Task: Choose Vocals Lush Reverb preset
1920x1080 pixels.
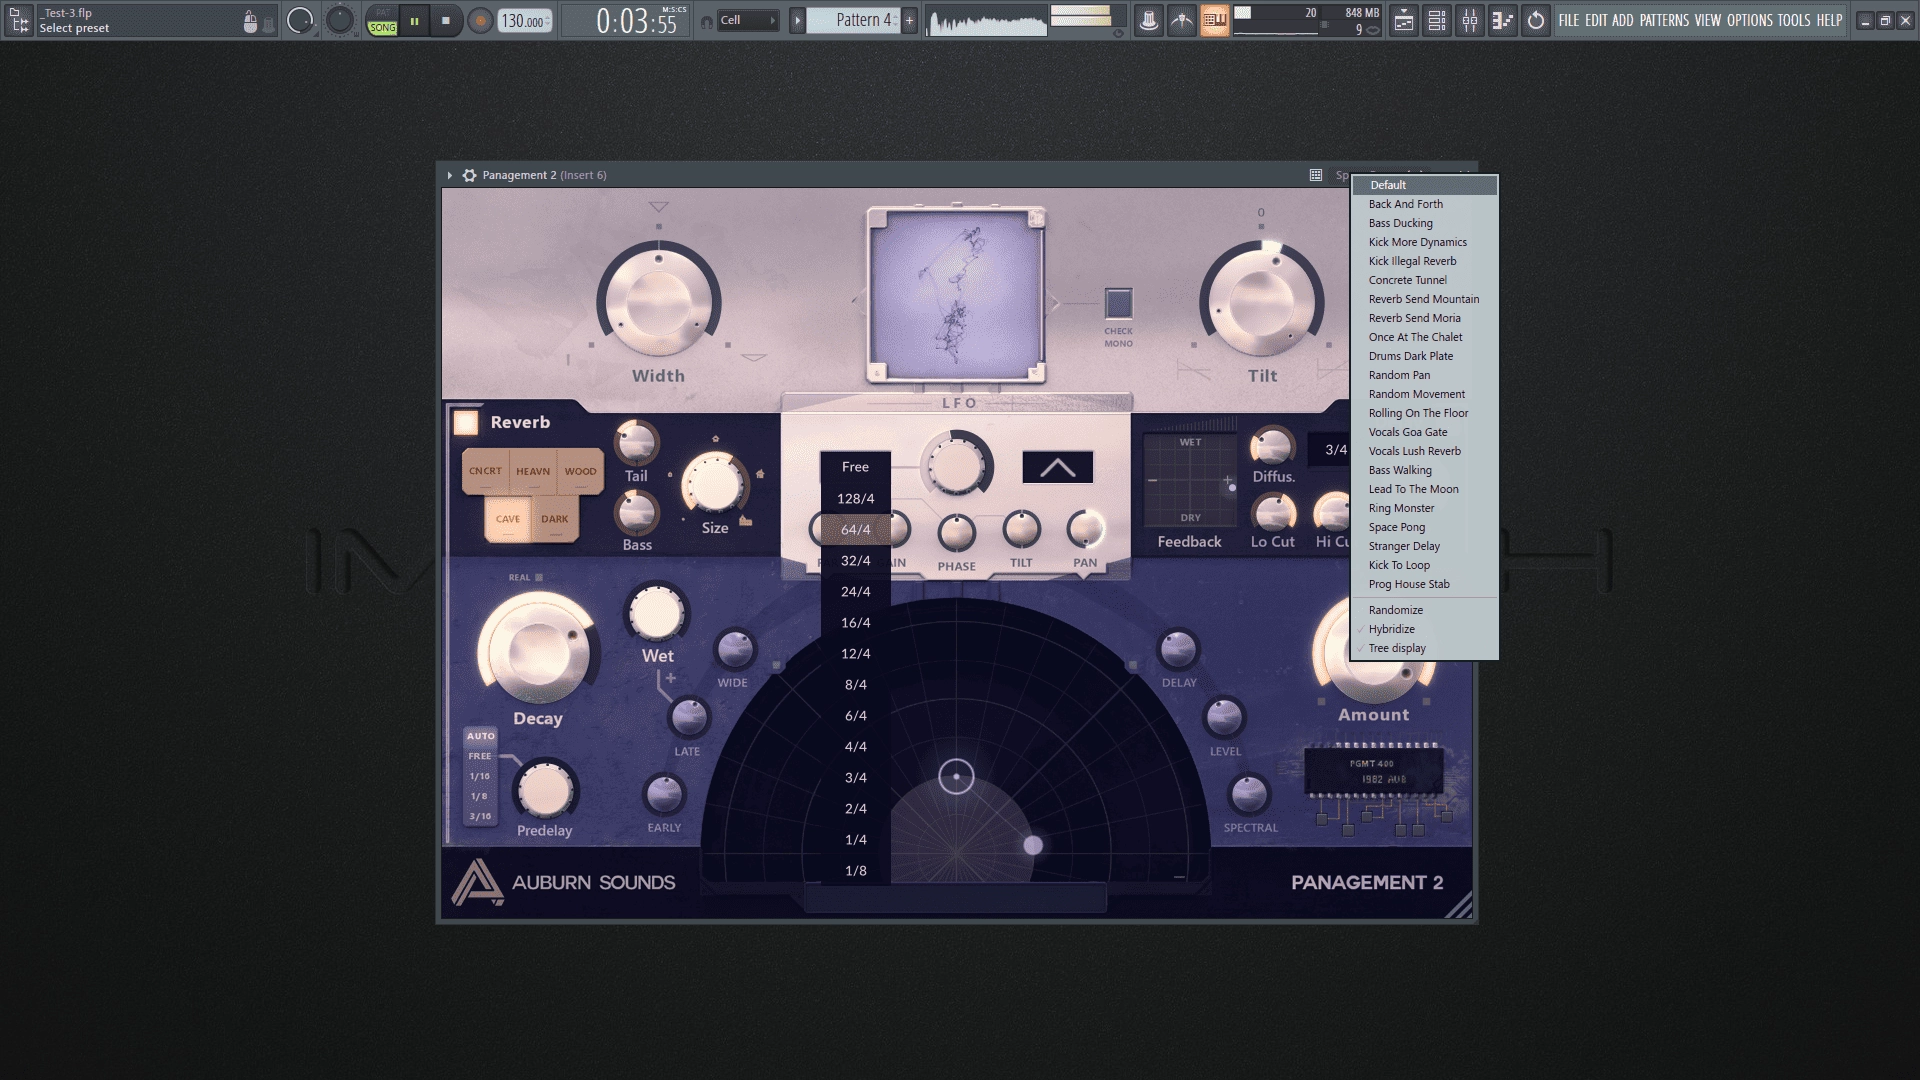Action: coord(1424,451)
